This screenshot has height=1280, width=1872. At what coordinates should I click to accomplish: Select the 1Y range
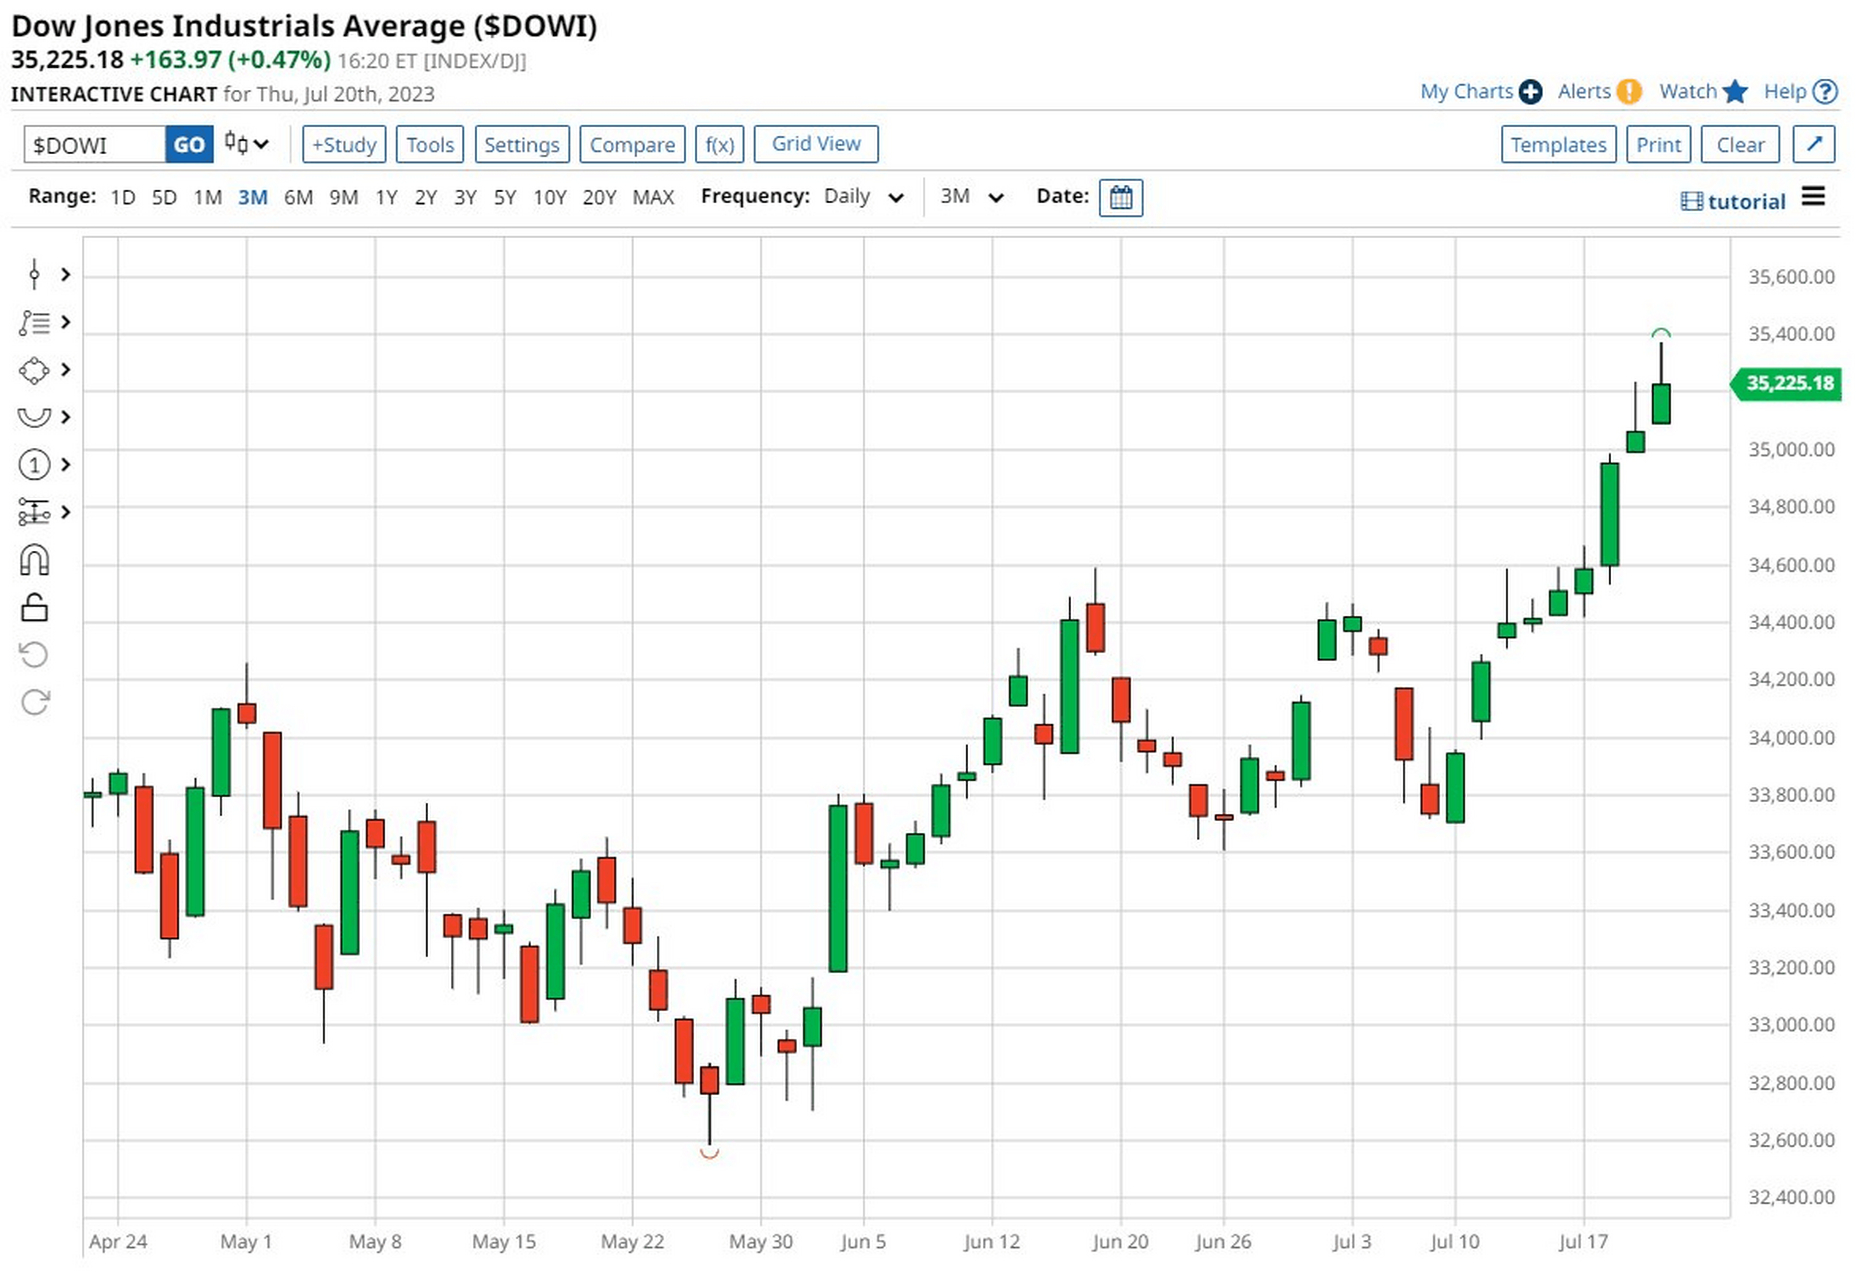click(386, 197)
